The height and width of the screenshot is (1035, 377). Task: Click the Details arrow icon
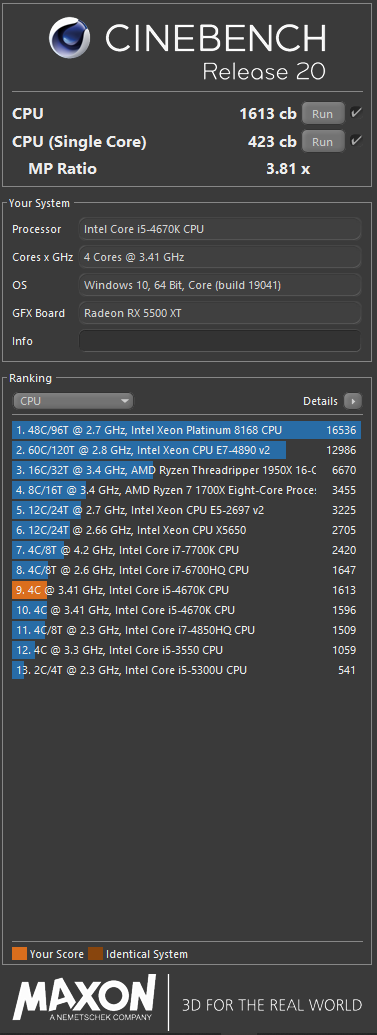353,401
